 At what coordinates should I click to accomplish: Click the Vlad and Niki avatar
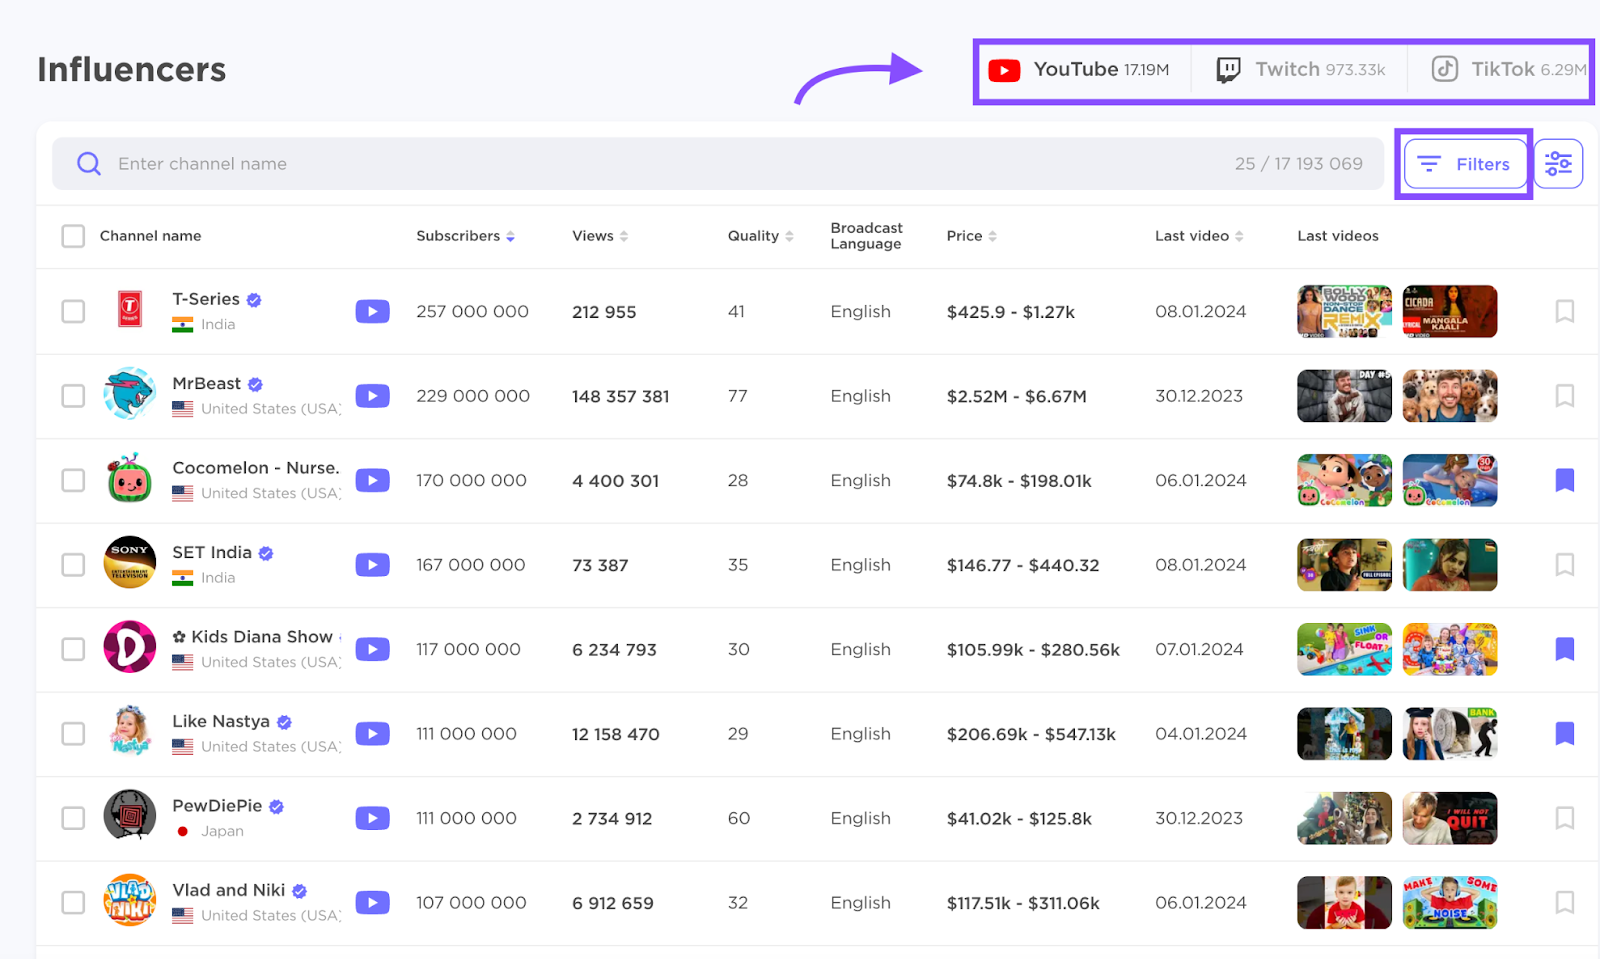pos(130,902)
